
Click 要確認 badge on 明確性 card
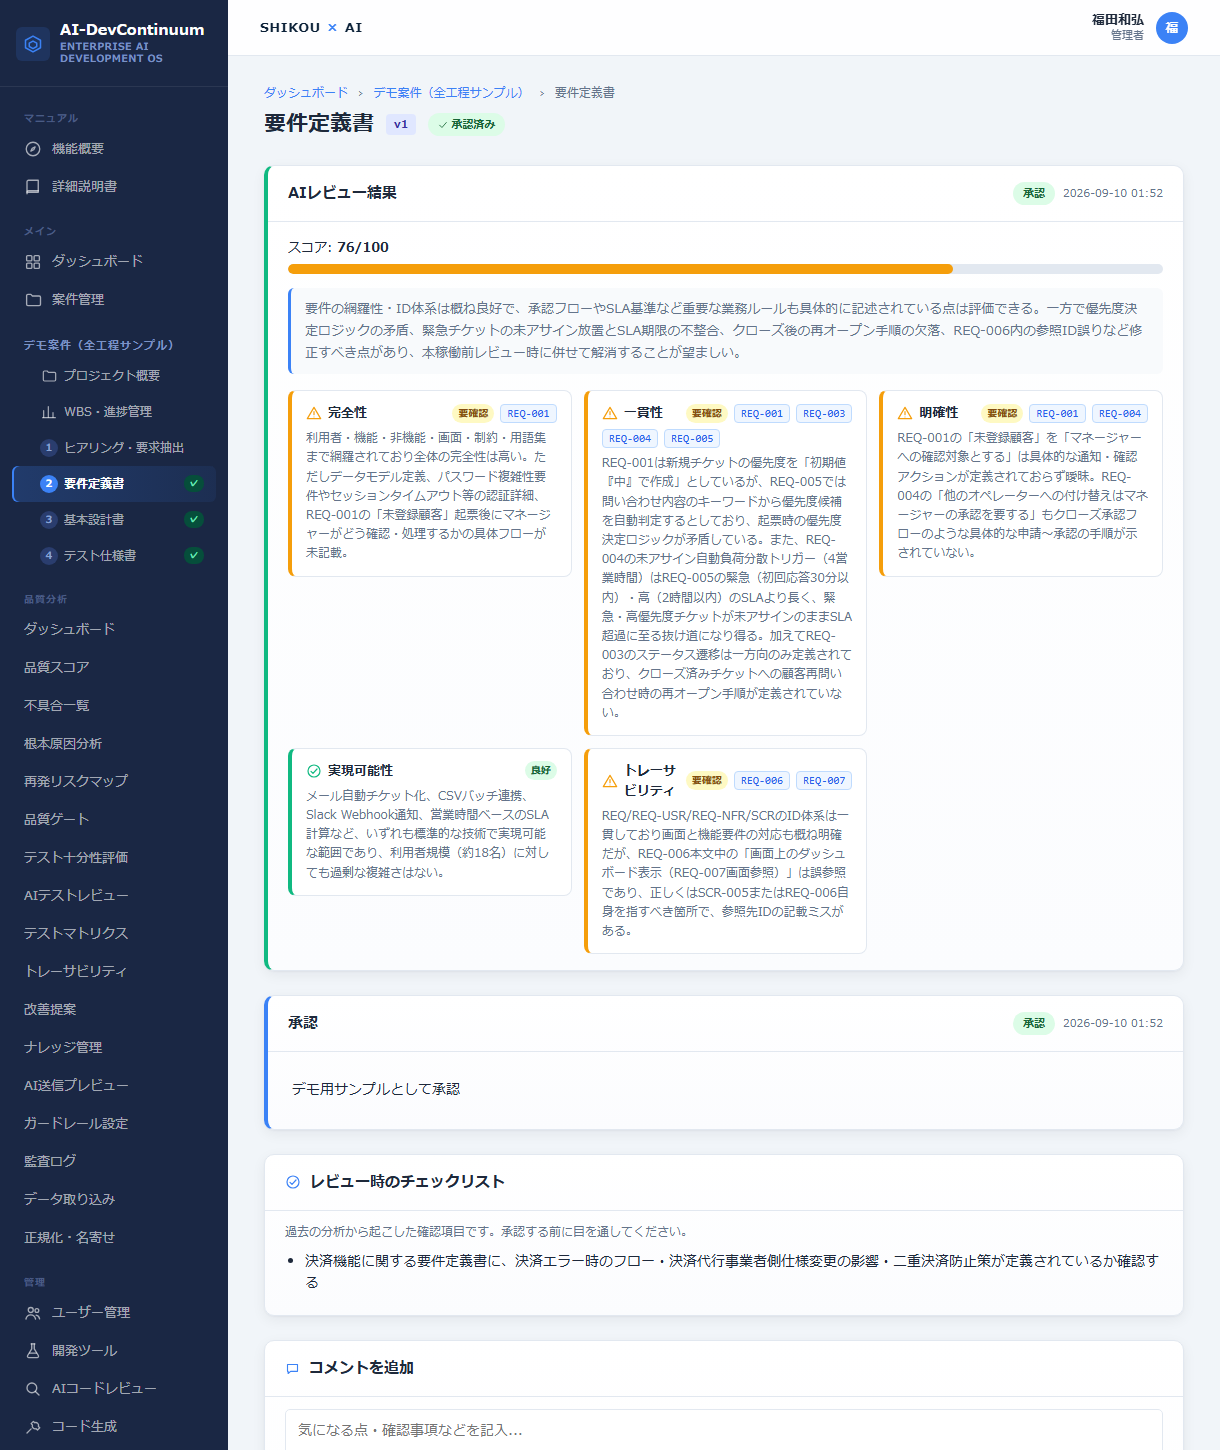click(1001, 414)
